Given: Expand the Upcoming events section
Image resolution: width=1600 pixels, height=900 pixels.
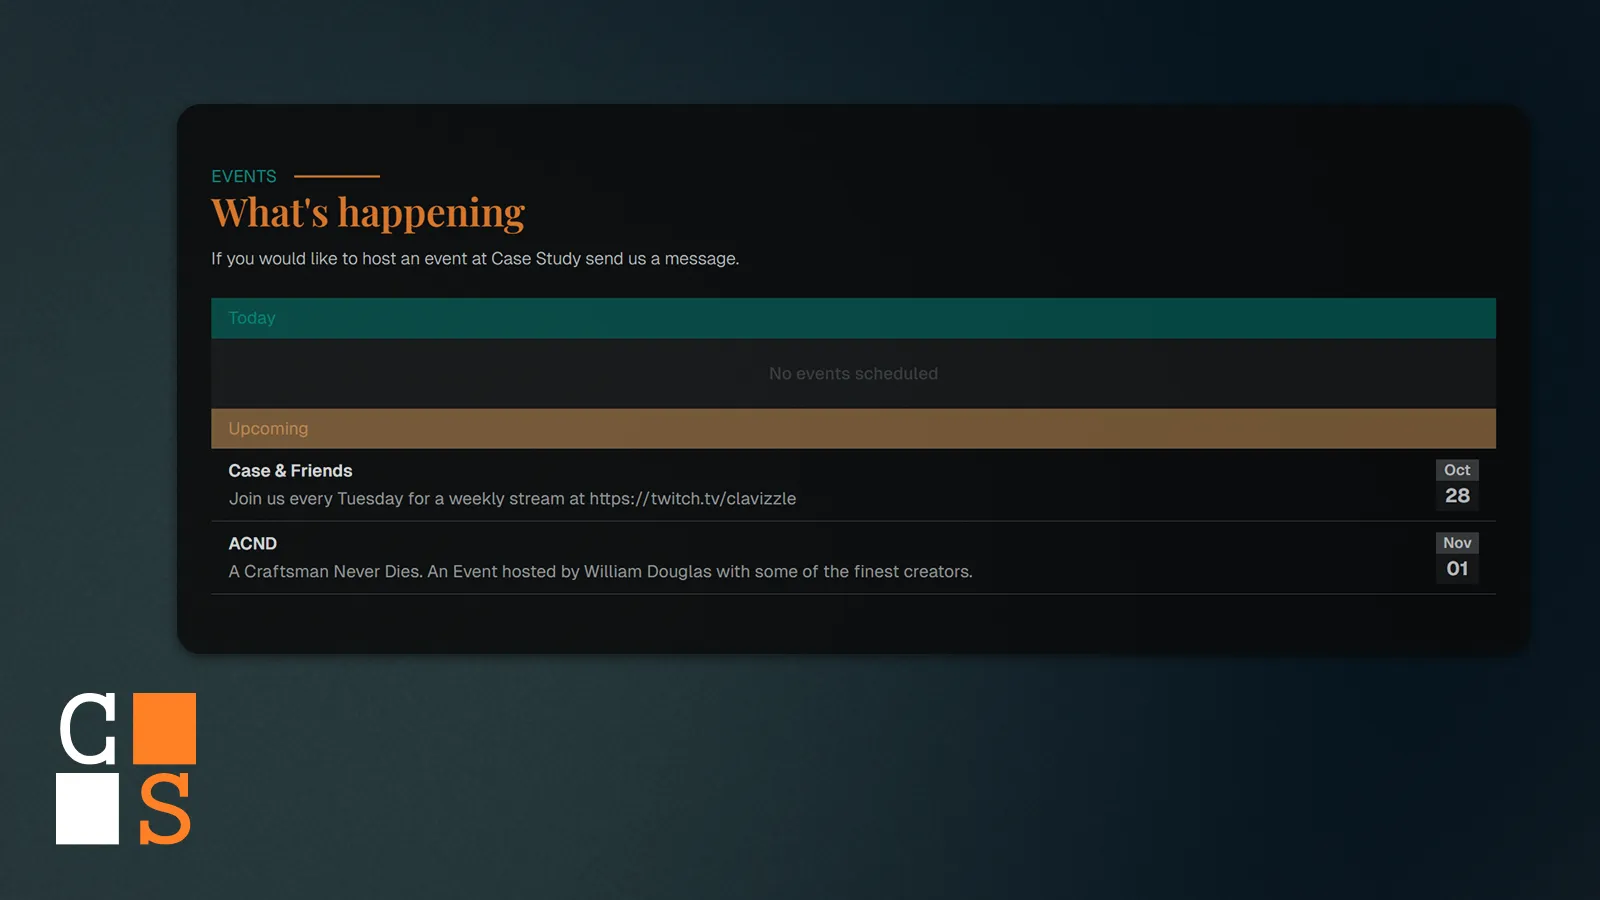Looking at the screenshot, I should (x=852, y=428).
